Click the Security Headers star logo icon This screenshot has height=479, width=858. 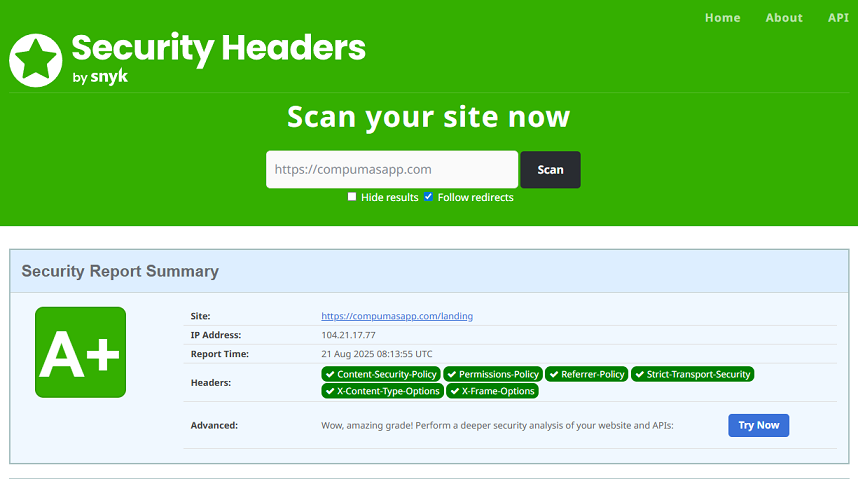pos(36,60)
